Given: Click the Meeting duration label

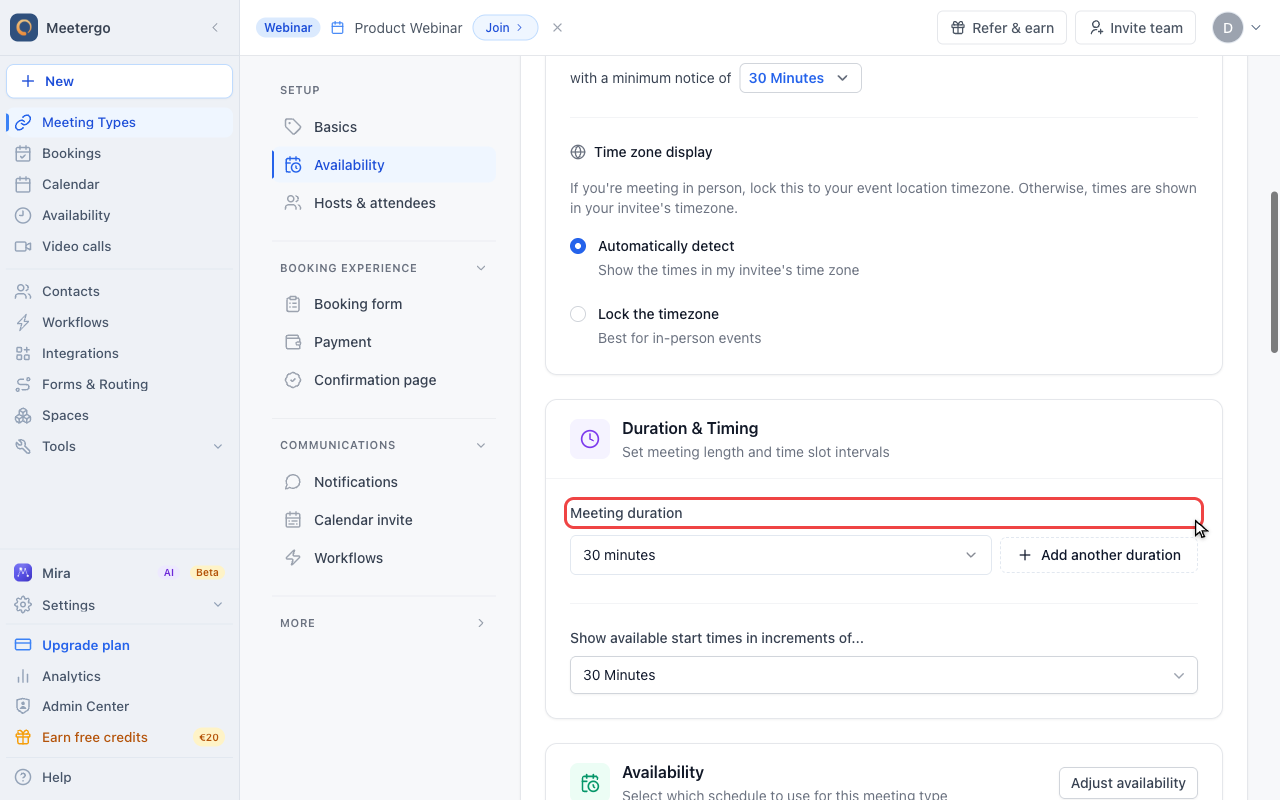Looking at the screenshot, I should coord(626,513).
